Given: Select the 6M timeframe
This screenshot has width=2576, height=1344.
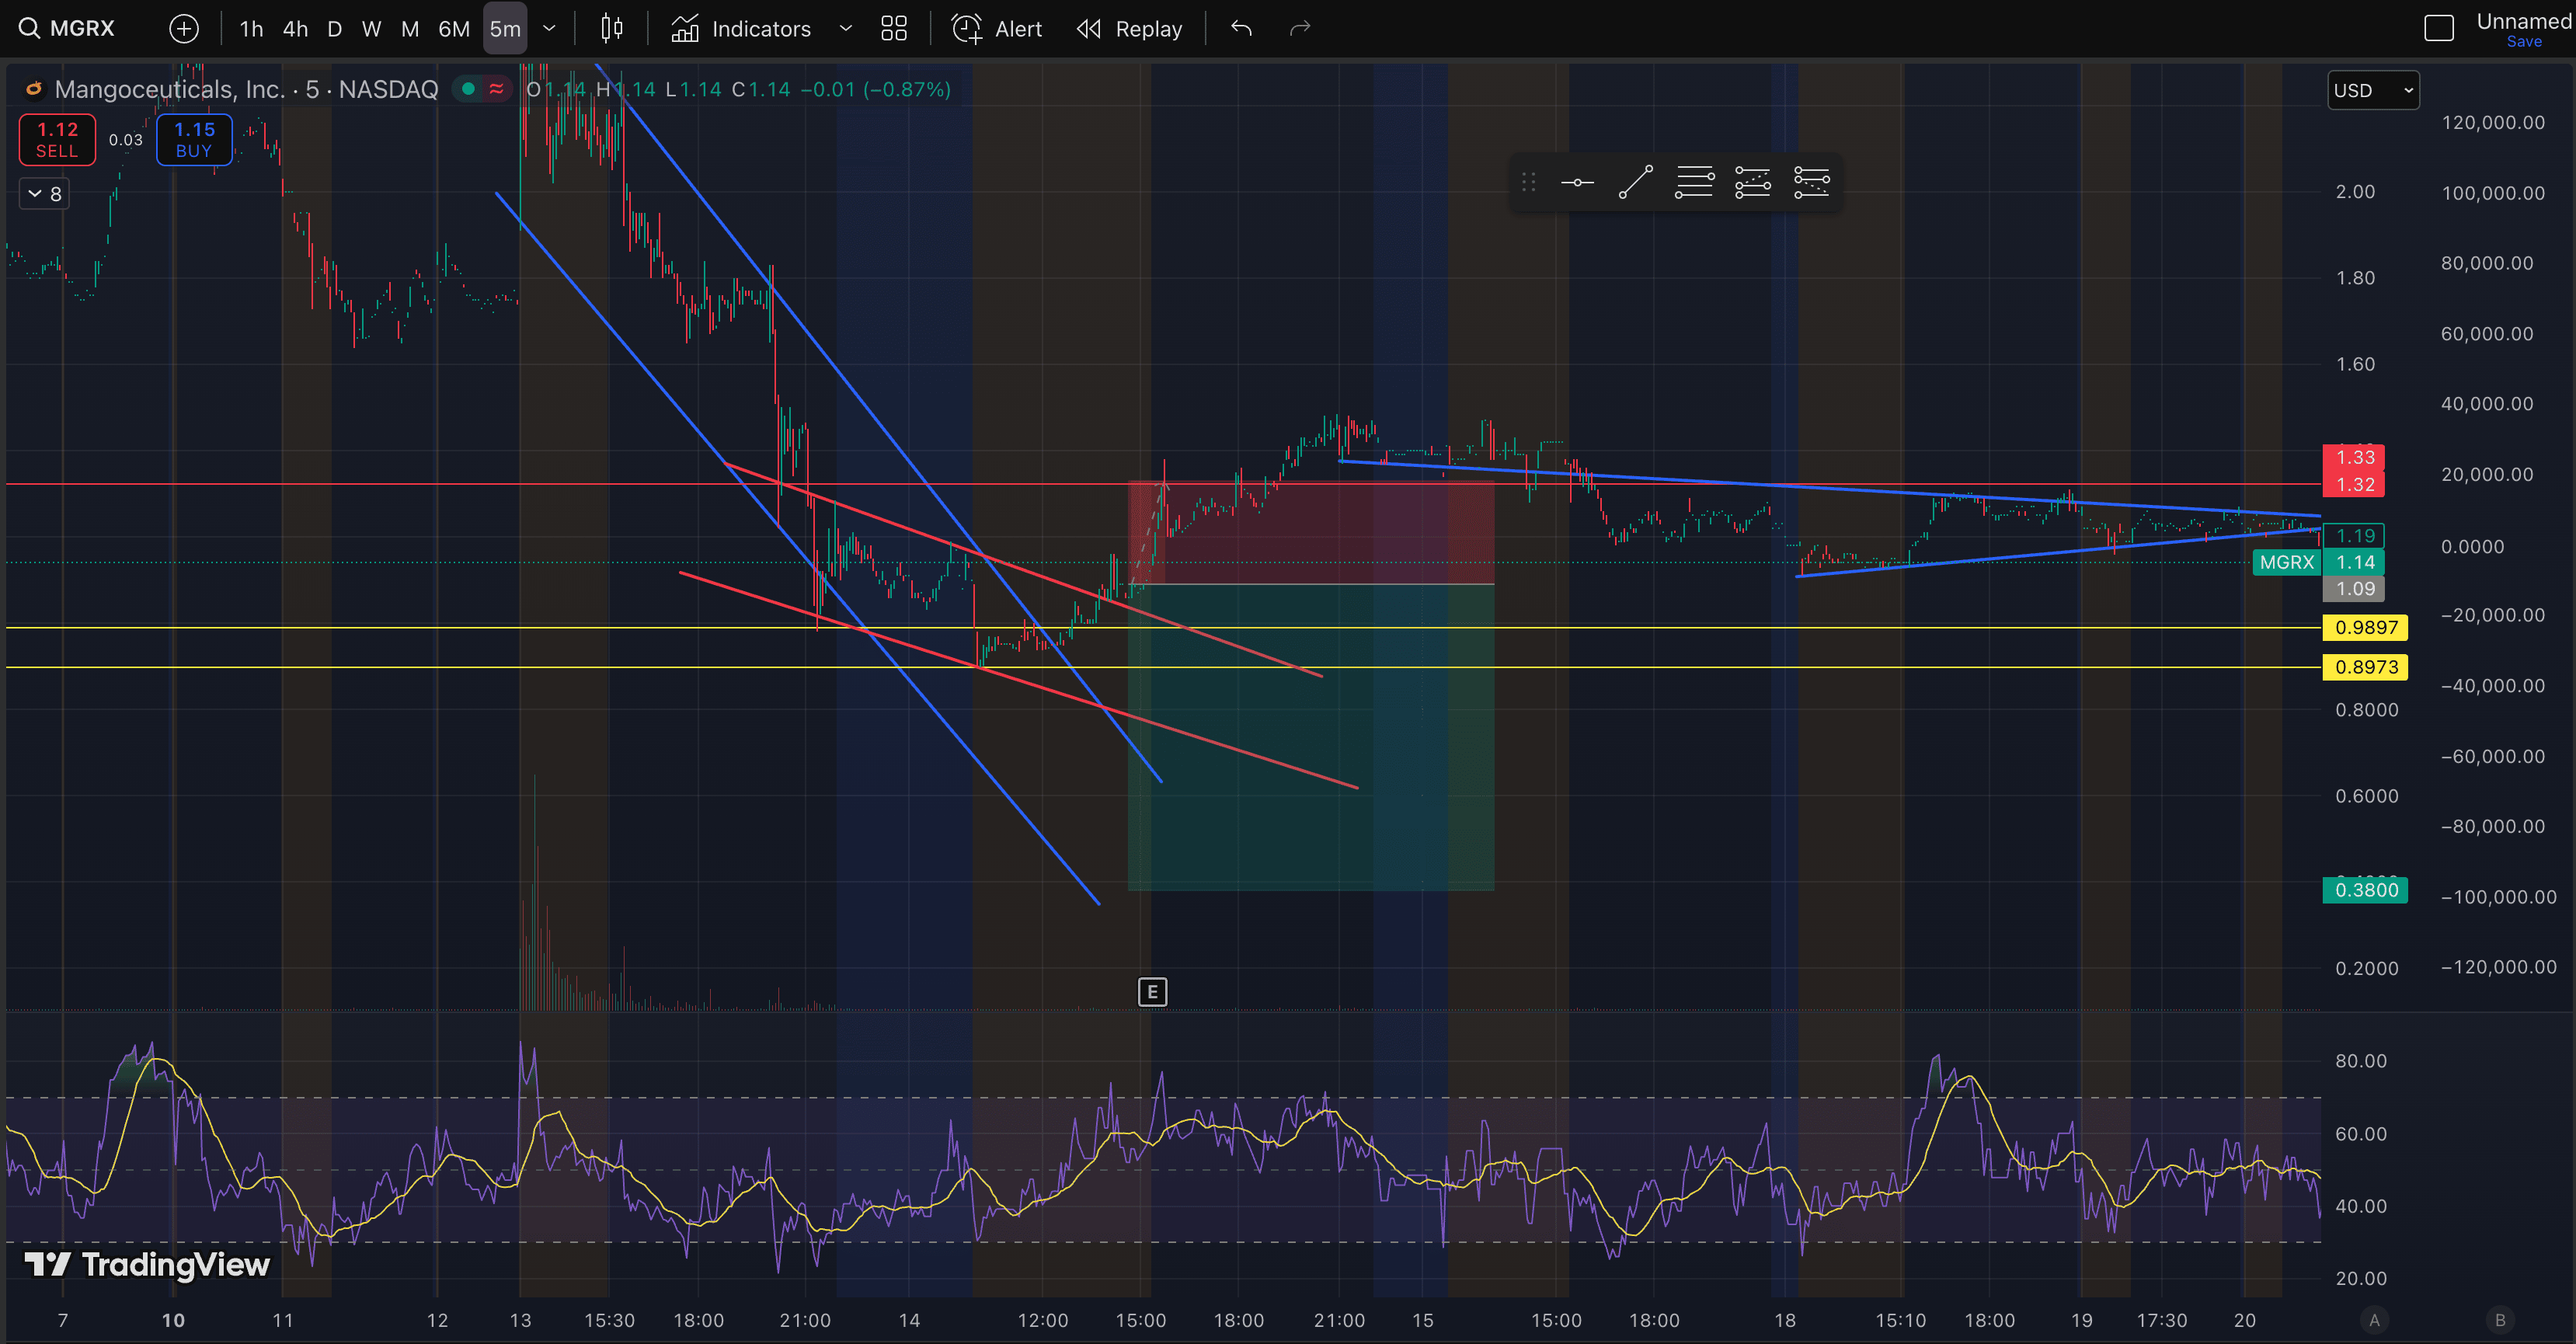Looking at the screenshot, I should 454,29.
